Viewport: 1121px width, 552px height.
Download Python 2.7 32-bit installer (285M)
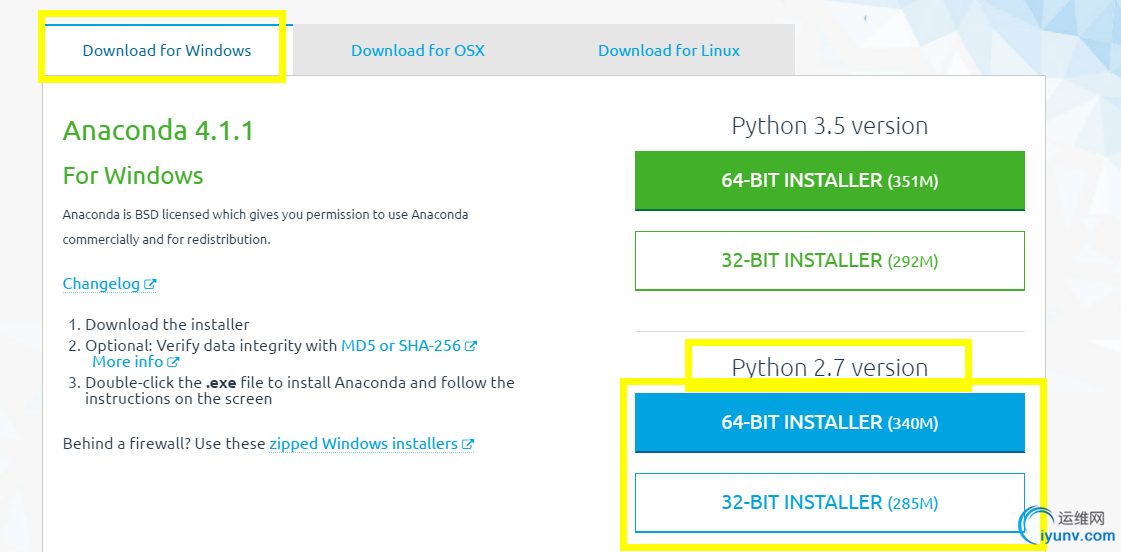[x=829, y=503]
